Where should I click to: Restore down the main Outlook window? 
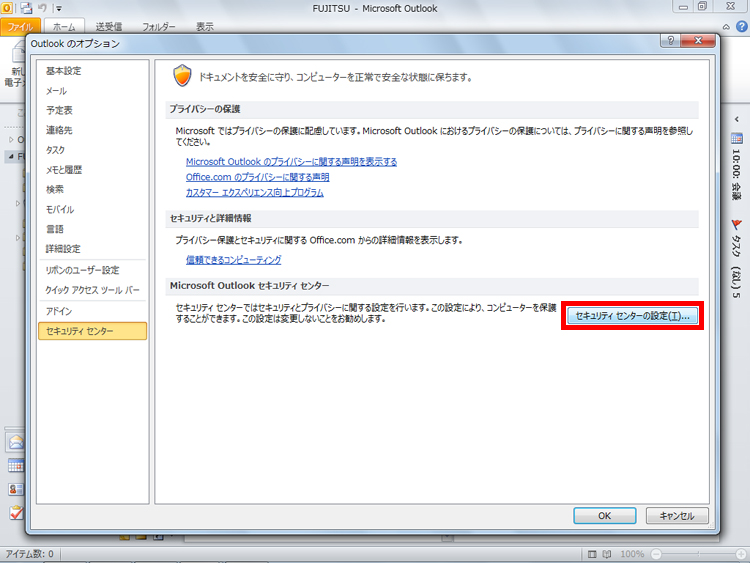[x=702, y=7]
